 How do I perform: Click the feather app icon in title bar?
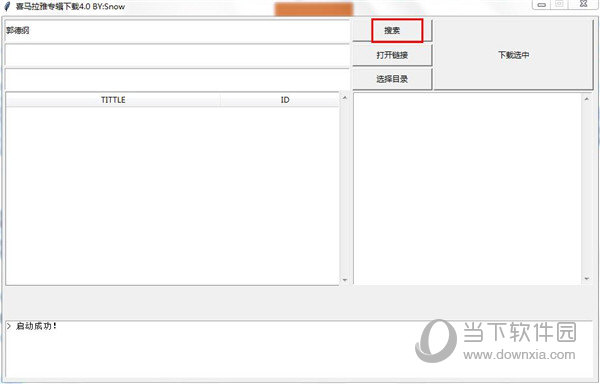pos(7,7)
